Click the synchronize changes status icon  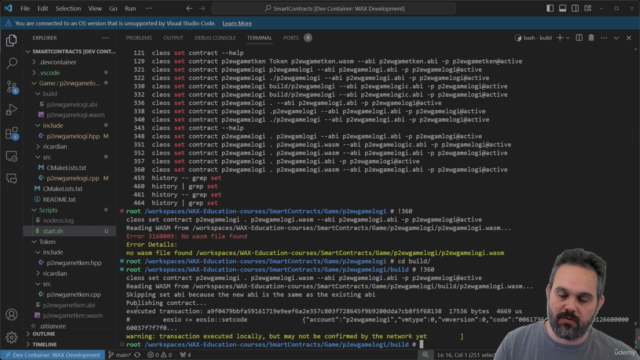tap(138, 355)
